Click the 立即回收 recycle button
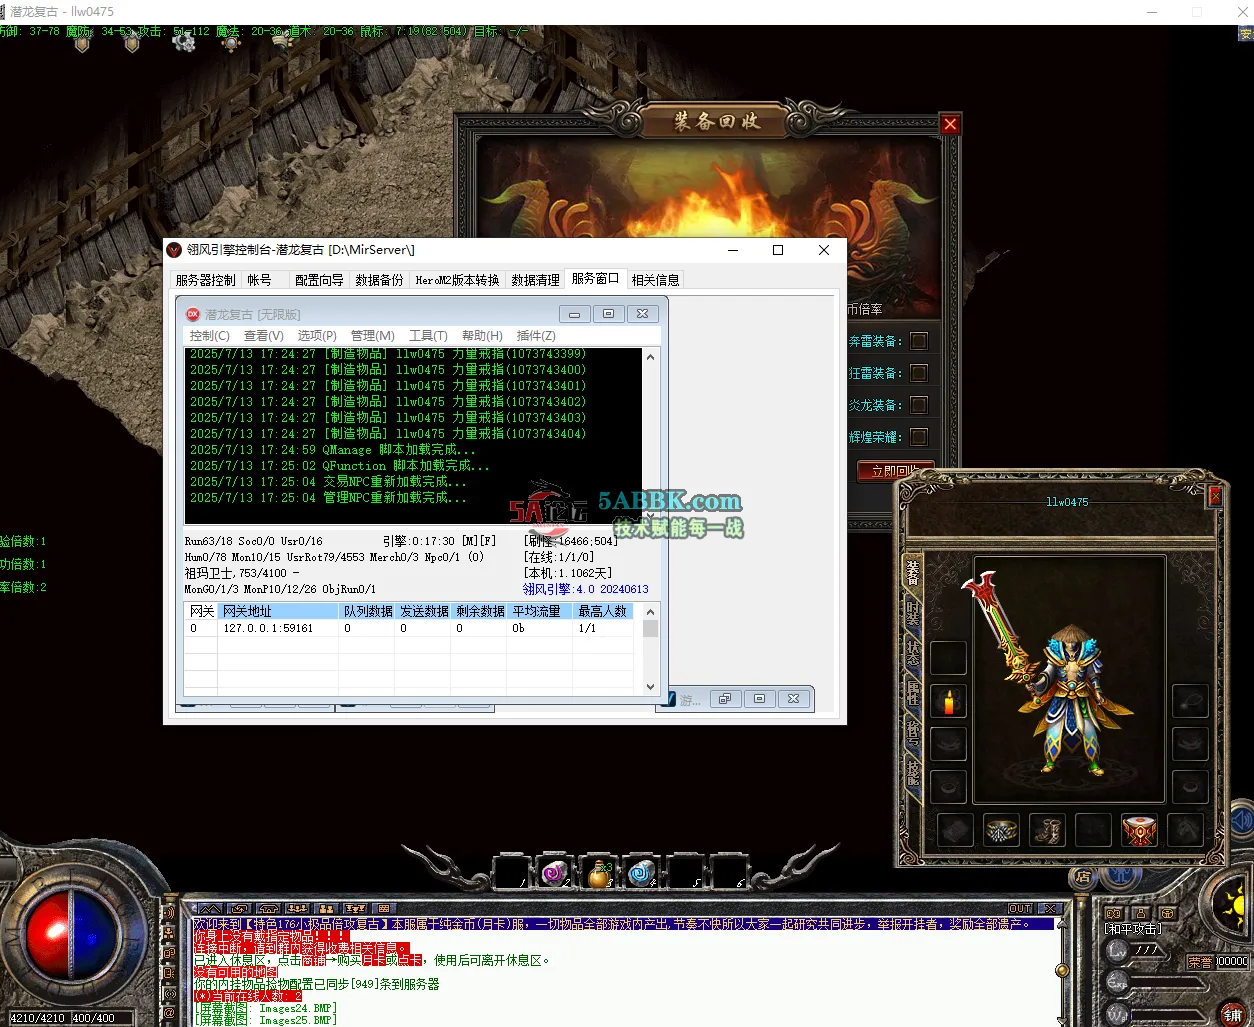 point(895,470)
